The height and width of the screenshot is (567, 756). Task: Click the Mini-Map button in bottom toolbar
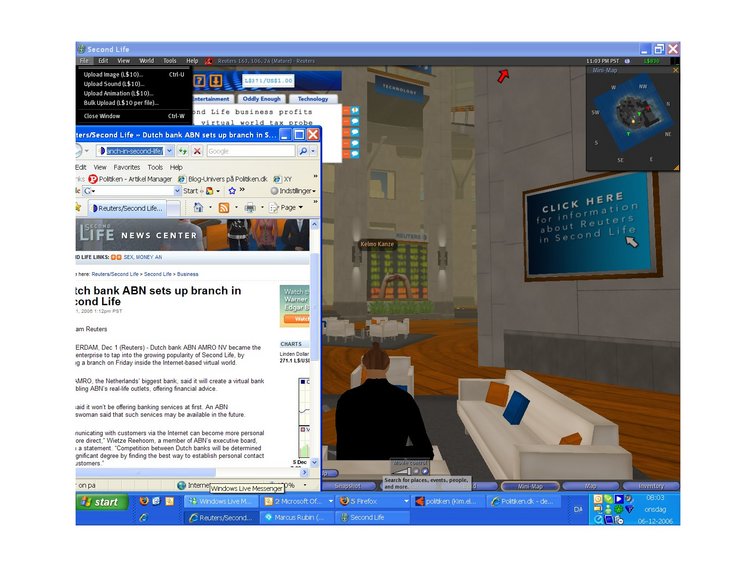pyautogui.click(x=530, y=486)
